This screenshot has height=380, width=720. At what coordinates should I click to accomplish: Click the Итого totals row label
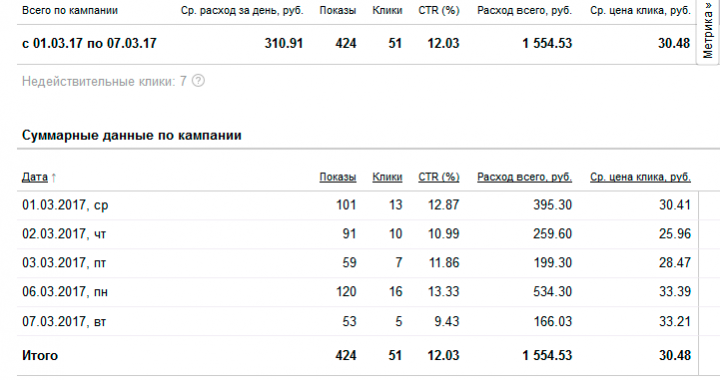[40, 356]
